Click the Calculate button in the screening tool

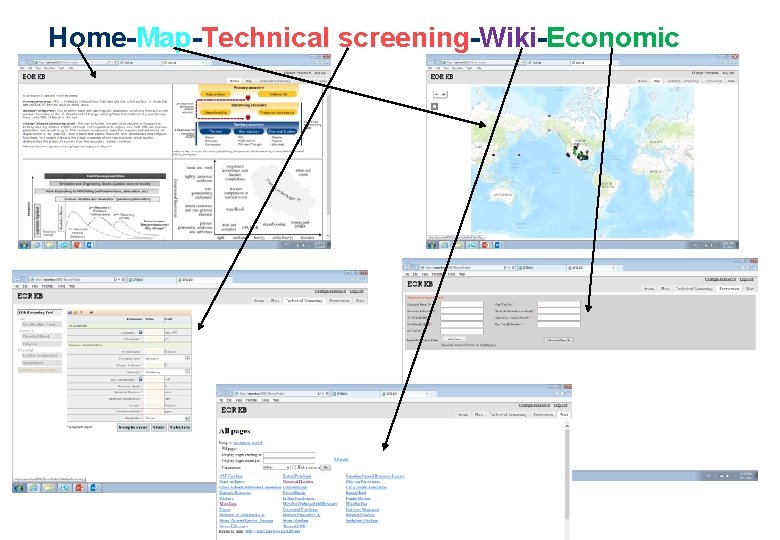(180, 427)
